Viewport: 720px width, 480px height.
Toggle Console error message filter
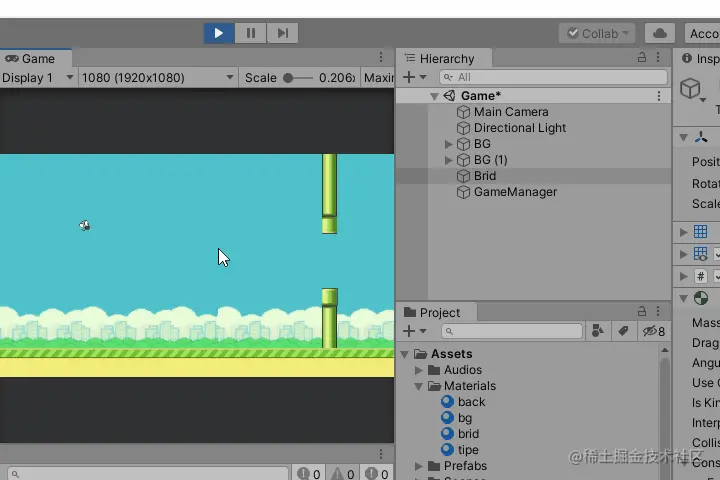coord(377,474)
